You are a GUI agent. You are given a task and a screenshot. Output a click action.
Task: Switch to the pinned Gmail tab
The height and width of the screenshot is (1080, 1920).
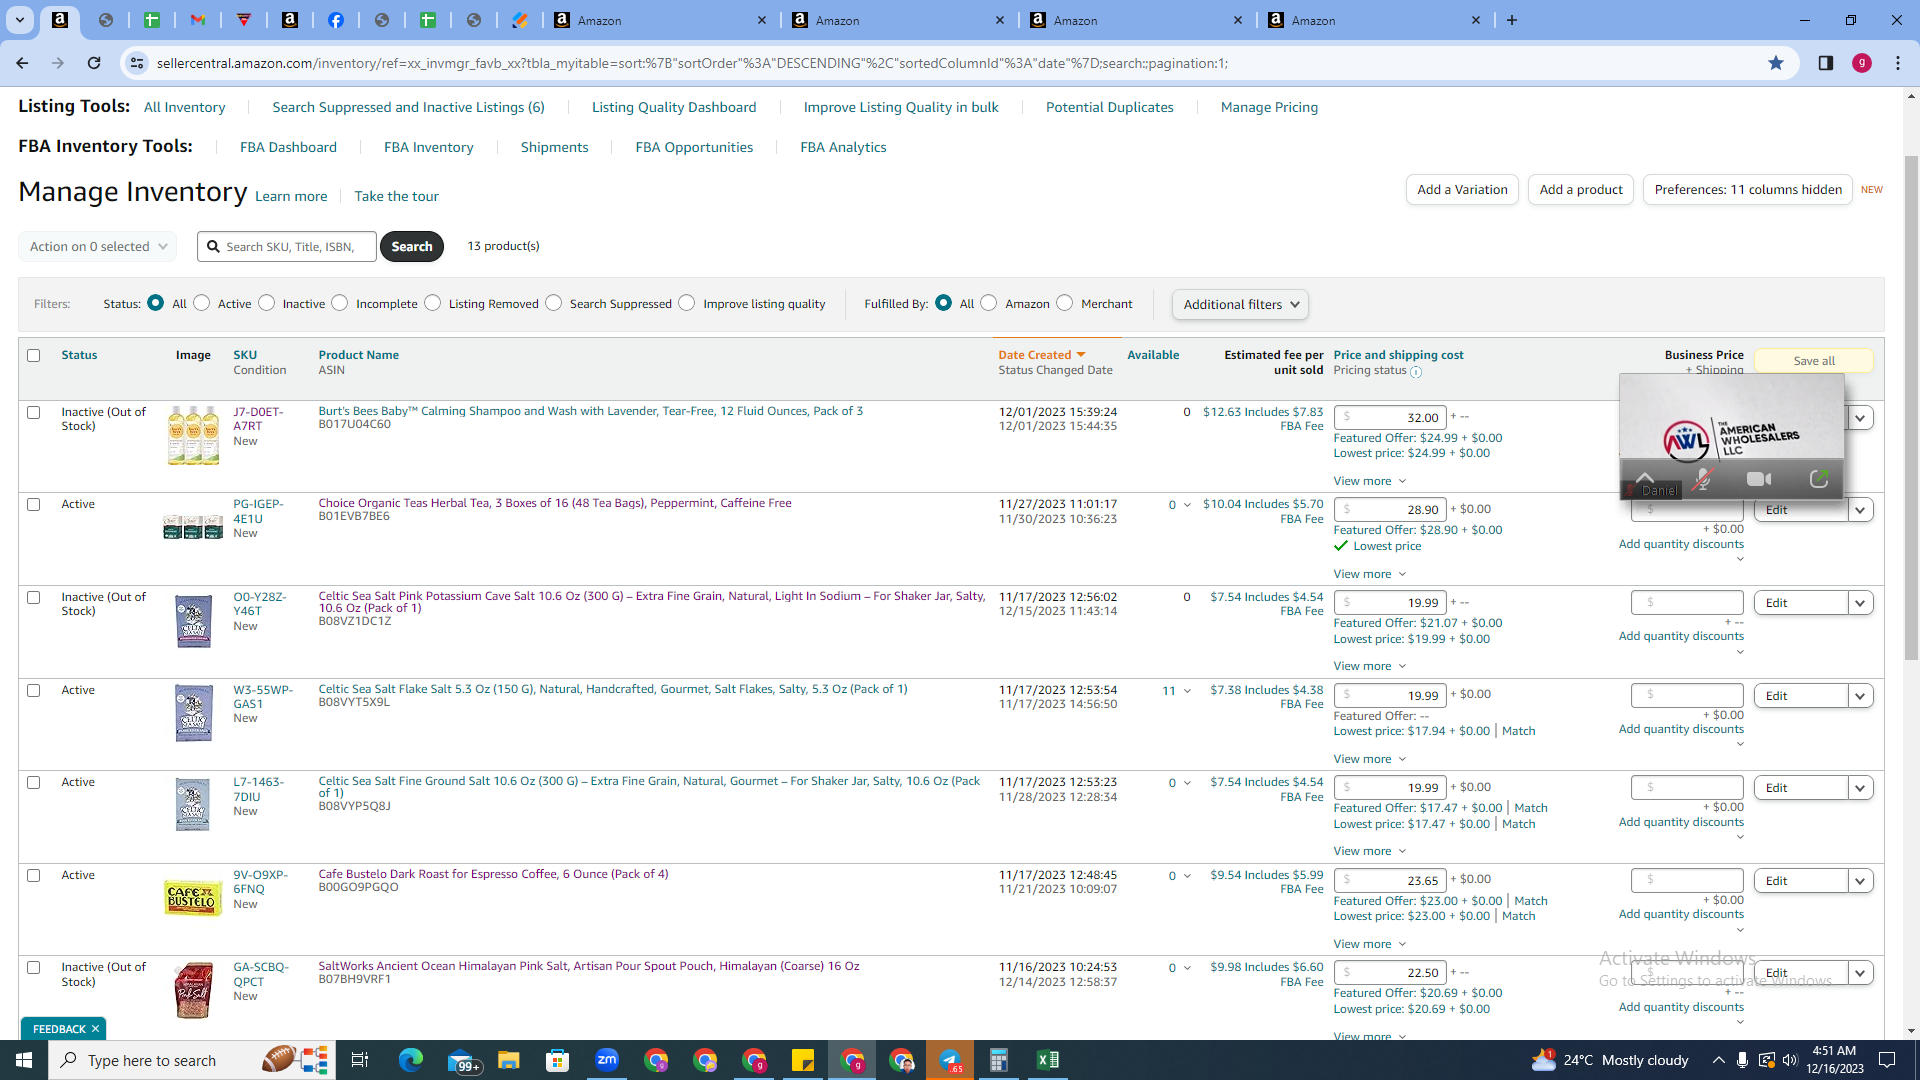tap(198, 20)
